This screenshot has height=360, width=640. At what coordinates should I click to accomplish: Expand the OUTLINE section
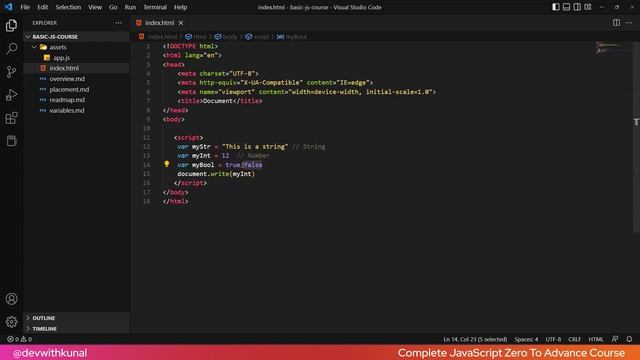pyautogui.click(x=76, y=318)
